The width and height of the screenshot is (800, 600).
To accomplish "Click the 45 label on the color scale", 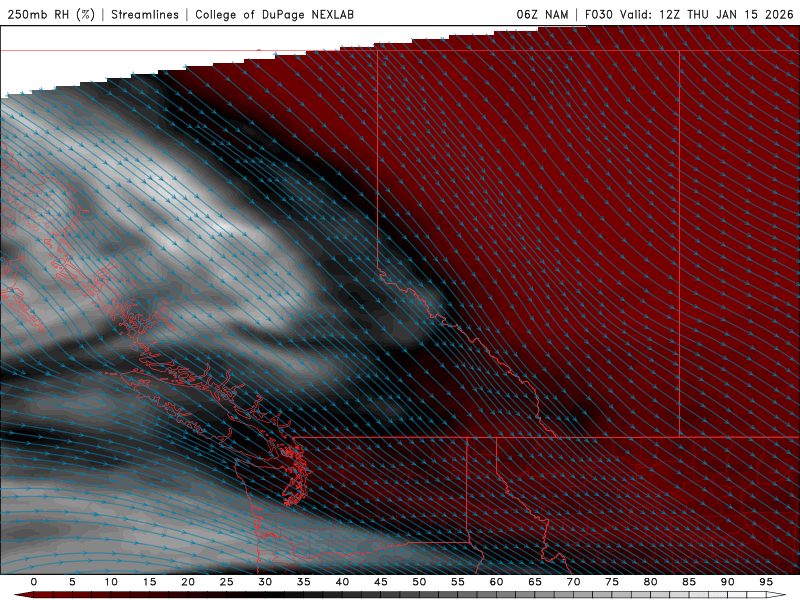I will (x=381, y=582).
